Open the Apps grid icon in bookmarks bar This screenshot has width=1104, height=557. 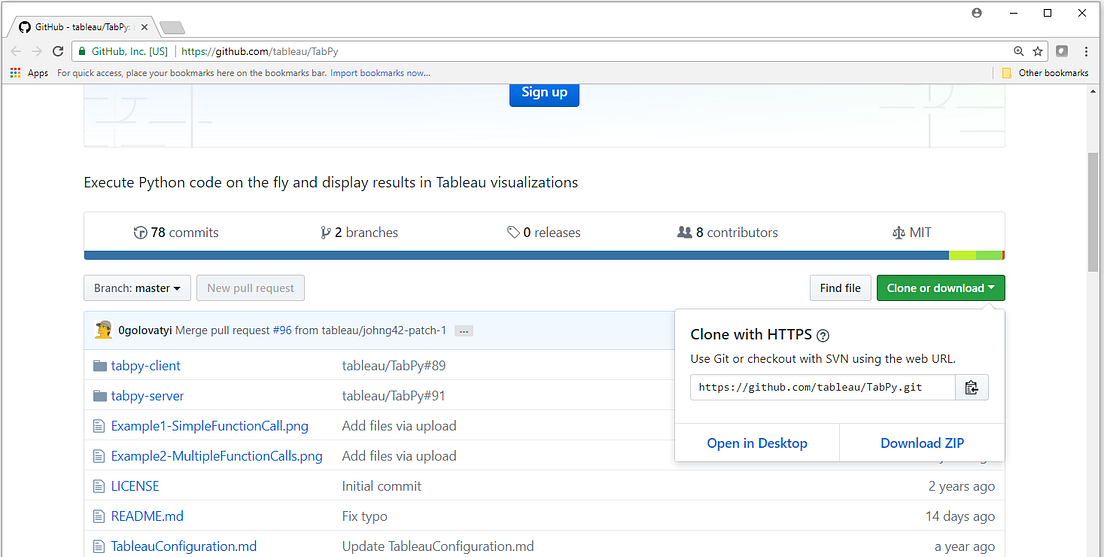pos(15,73)
